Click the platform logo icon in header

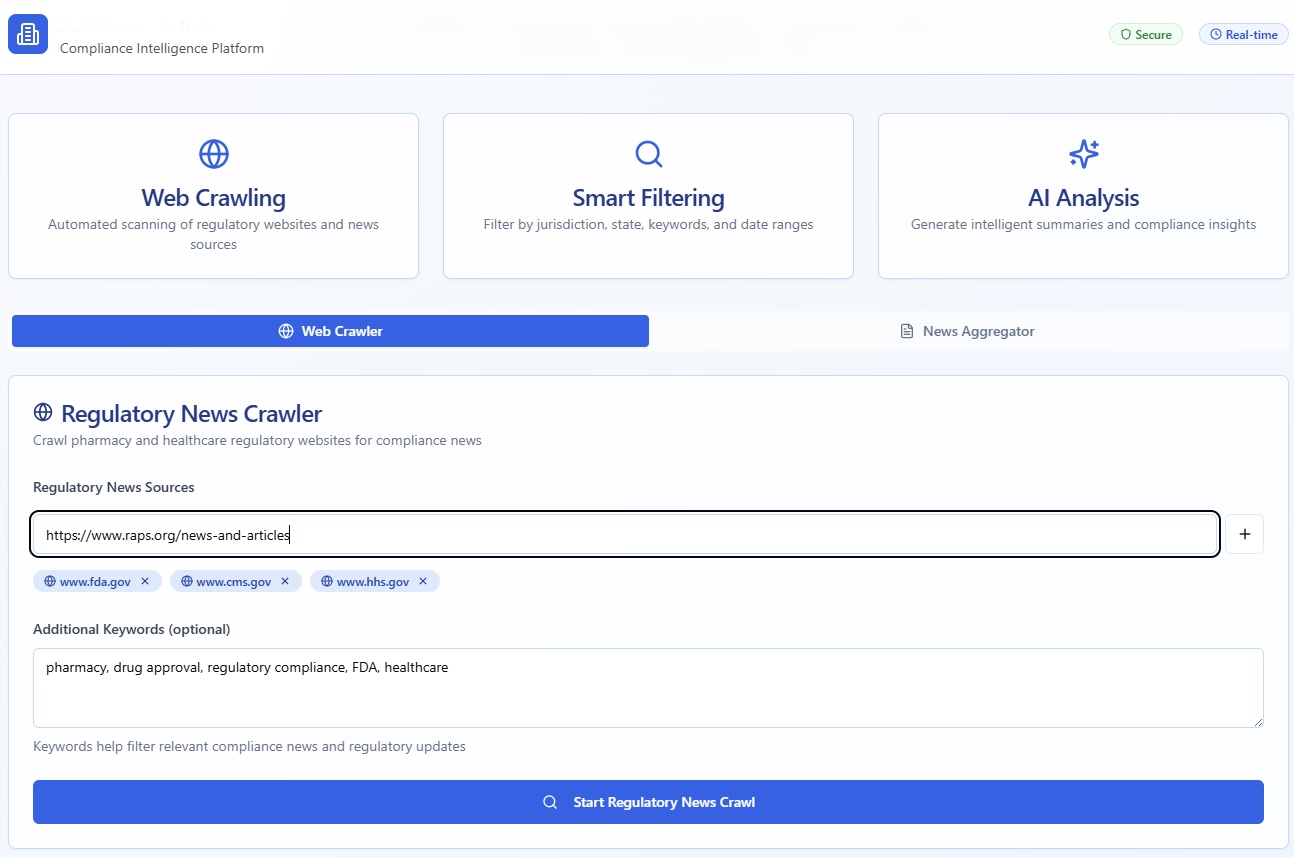point(28,34)
